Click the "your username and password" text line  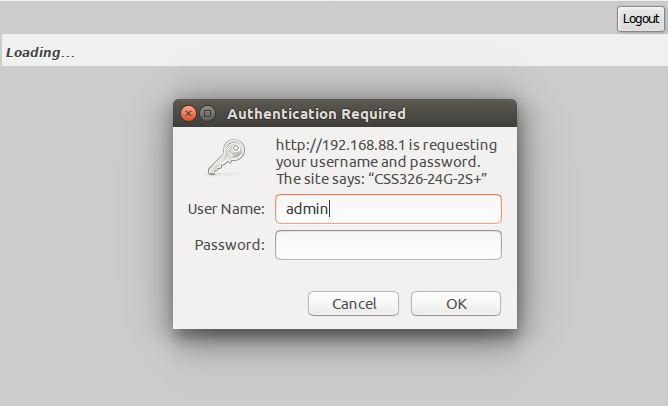[x=378, y=162]
